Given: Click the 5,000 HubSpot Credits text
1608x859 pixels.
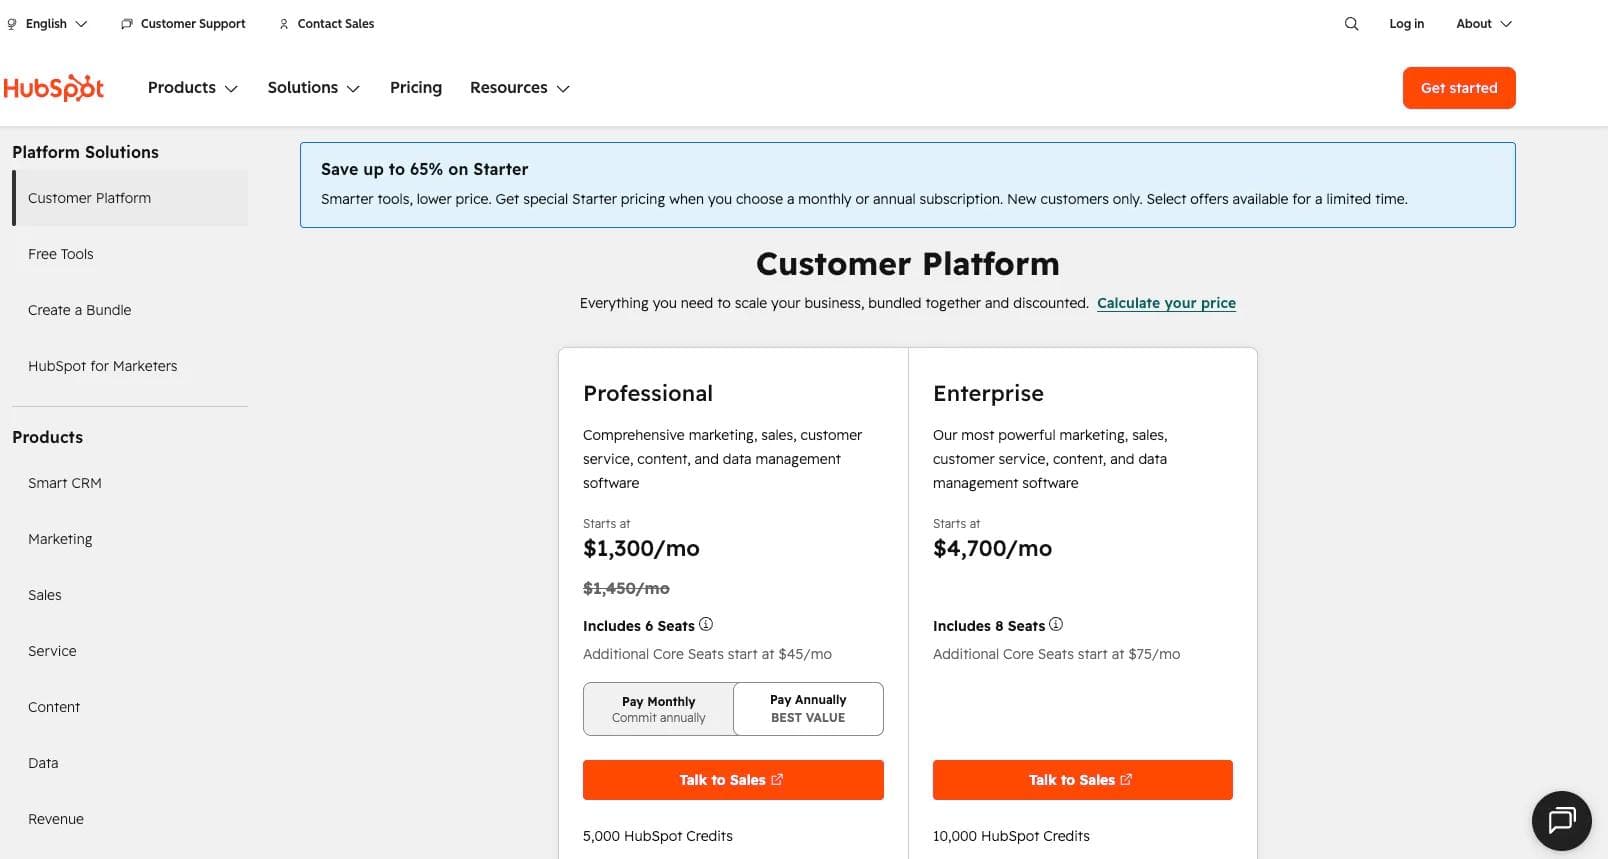Looking at the screenshot, I should pyautogui.click(x=658, y=836).
